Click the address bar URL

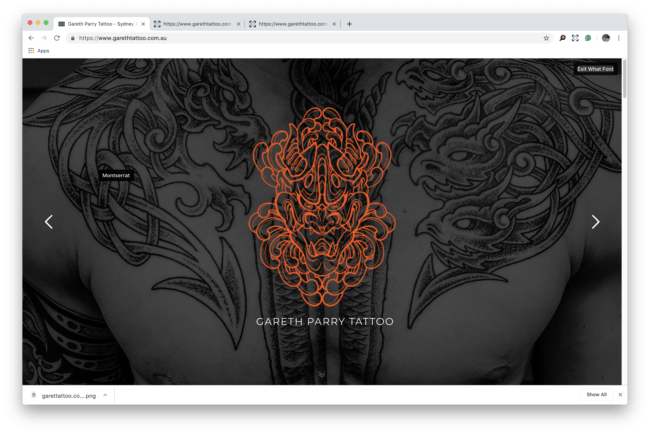pyautogui.click(x=123, y=38)
